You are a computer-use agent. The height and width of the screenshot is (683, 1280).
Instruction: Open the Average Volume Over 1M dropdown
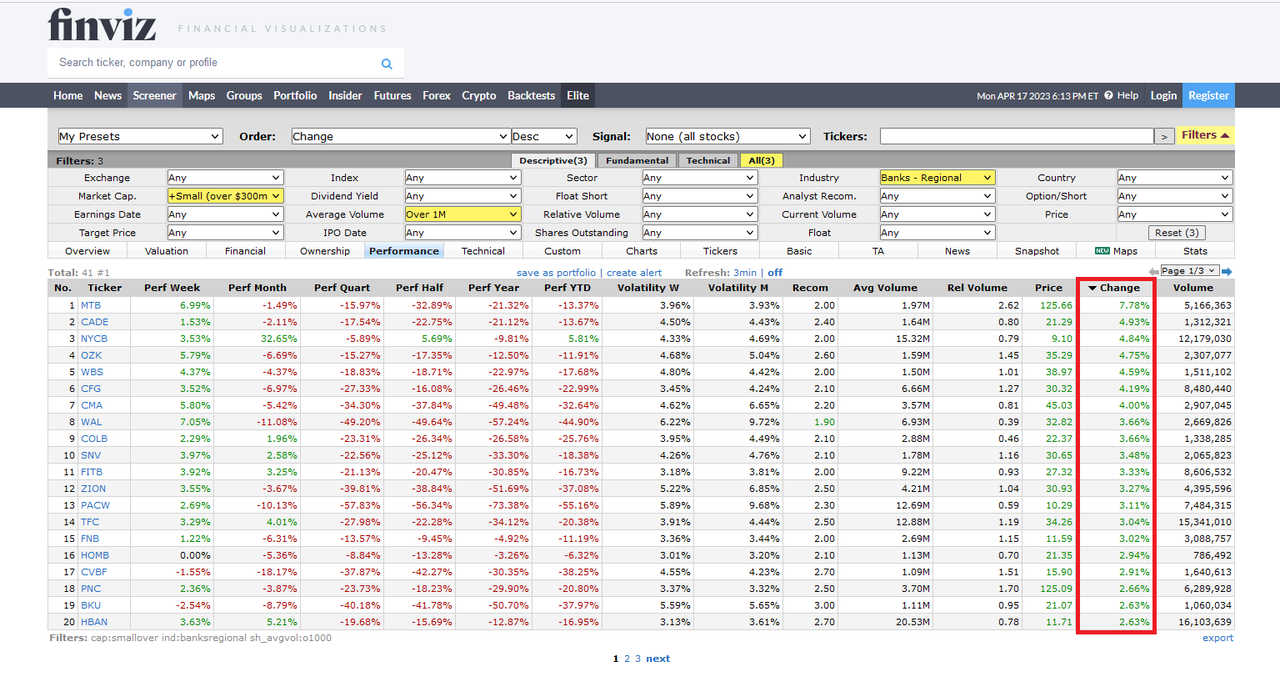tap(463, 214)
